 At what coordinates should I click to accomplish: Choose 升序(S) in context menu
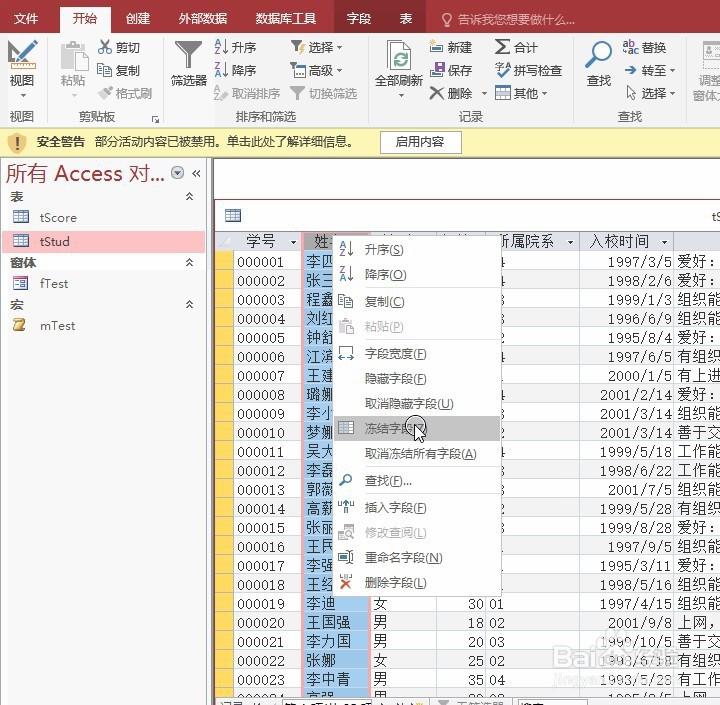pos(416,249)
